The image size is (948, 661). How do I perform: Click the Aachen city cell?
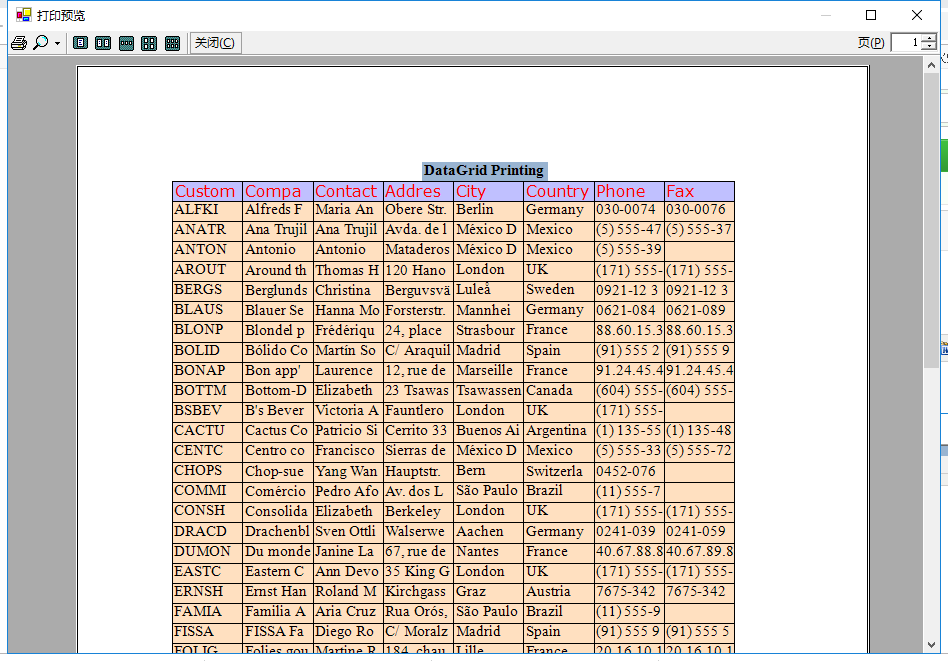click(x=488, y=531)
